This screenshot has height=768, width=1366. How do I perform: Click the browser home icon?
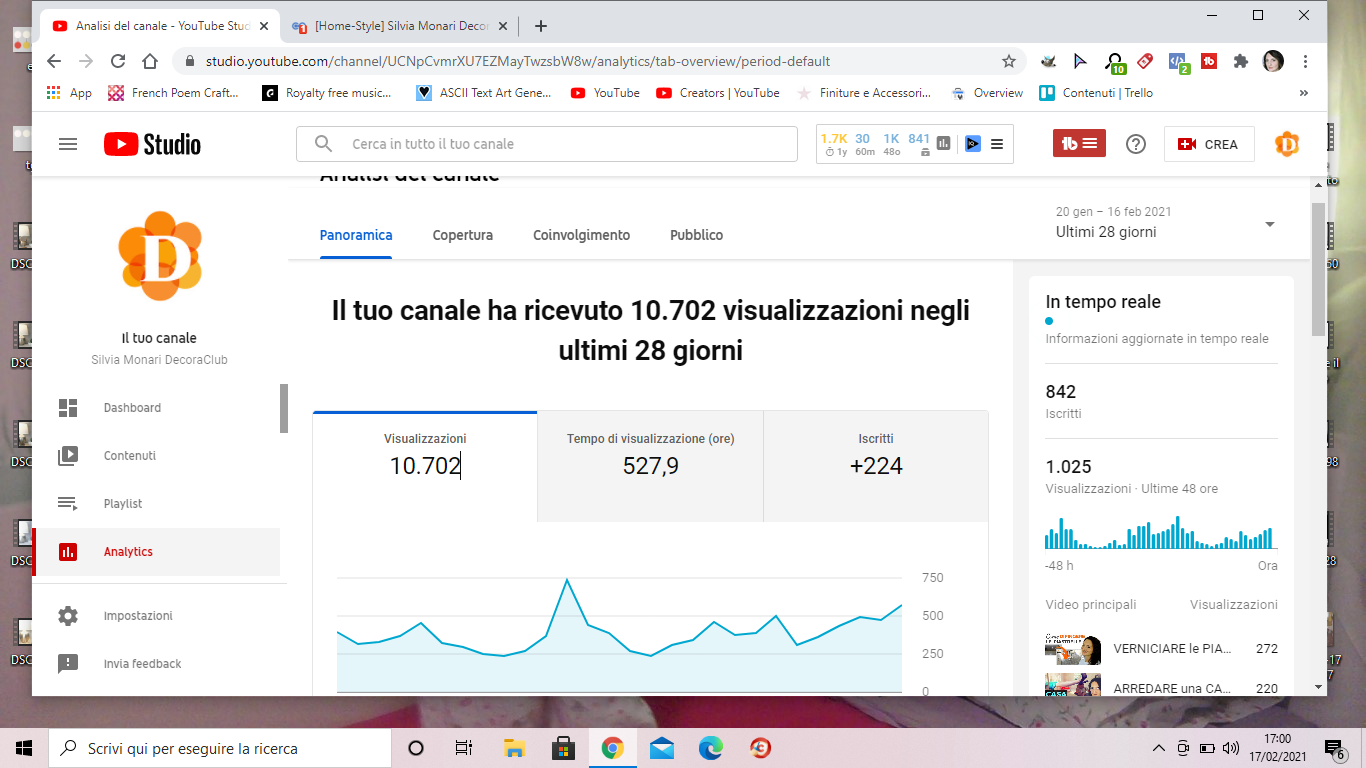coord(150,61)
